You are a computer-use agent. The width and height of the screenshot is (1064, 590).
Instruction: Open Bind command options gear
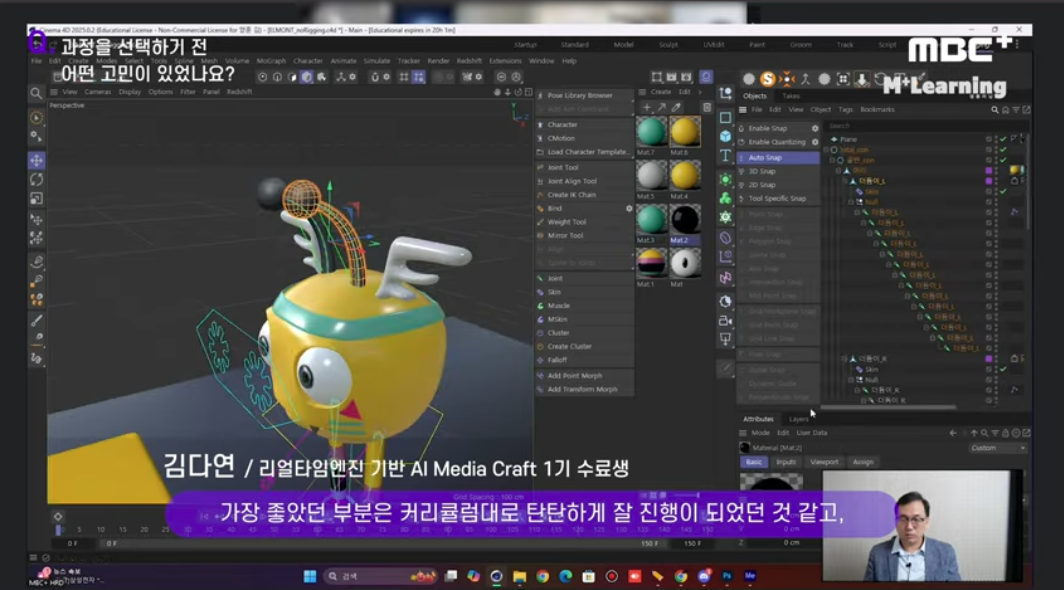coord(629,208)
